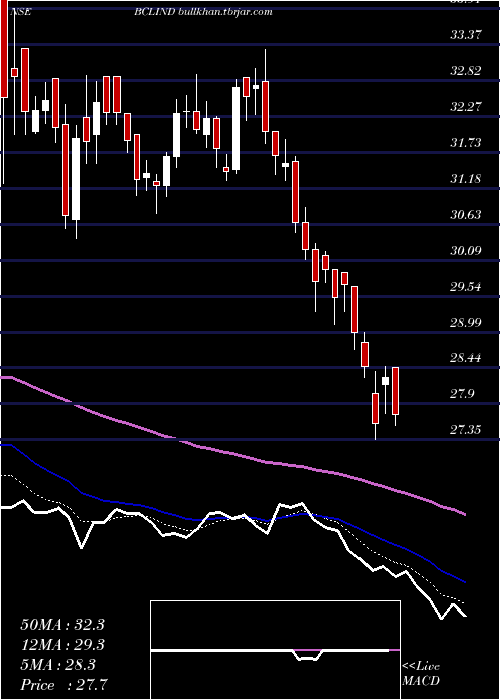This screenshot has width=500, height=700.
Task: Click the MACD histogram inset panel
Action: 275,650
